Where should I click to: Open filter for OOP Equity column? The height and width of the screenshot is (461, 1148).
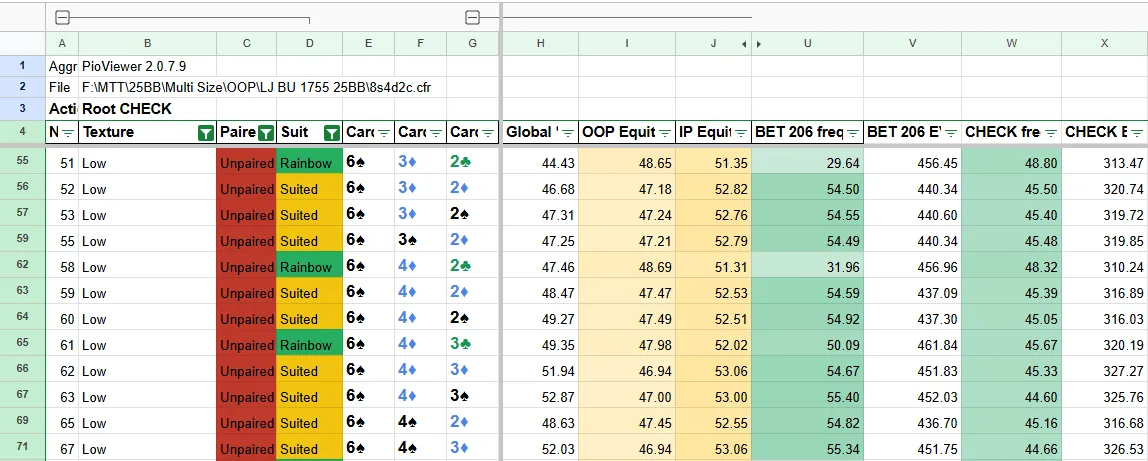pyautogui.click(x=665, y=133)
